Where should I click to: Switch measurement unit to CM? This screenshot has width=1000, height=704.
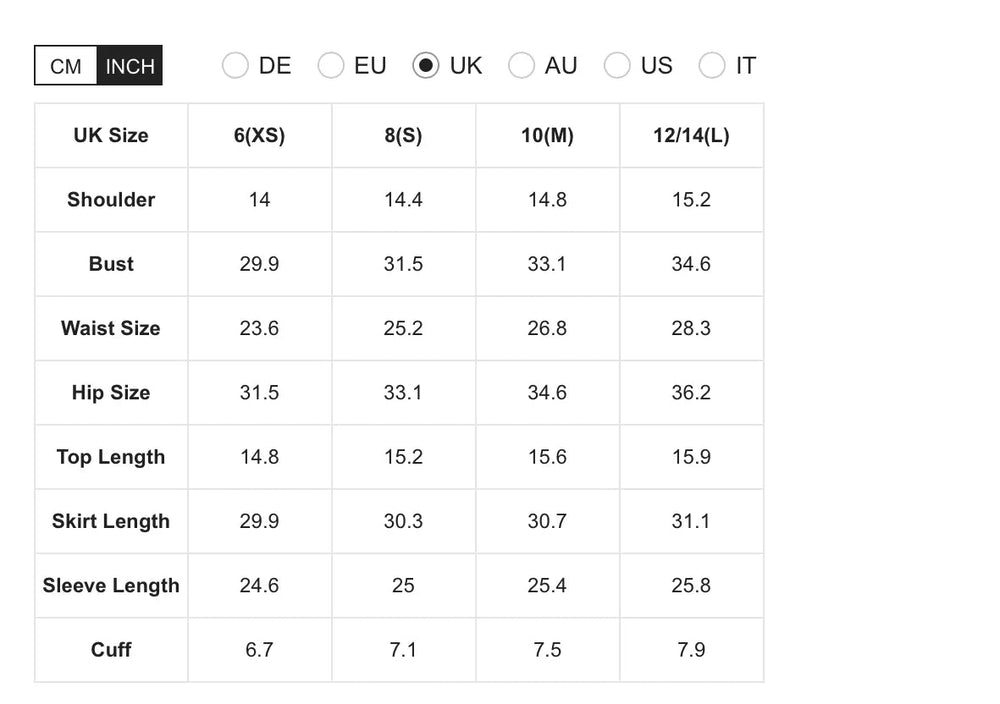tap(66, 66)
